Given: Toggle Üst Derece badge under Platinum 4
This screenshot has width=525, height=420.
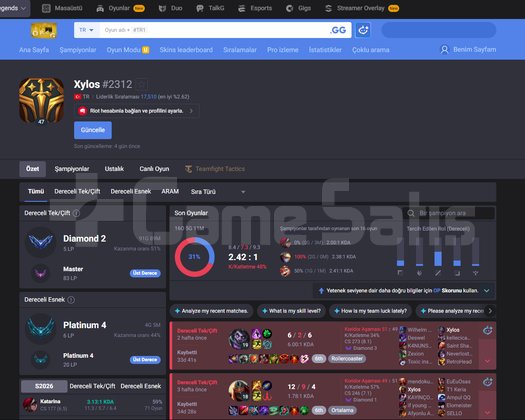Looking at the screenshot, I should click(145, 359).
